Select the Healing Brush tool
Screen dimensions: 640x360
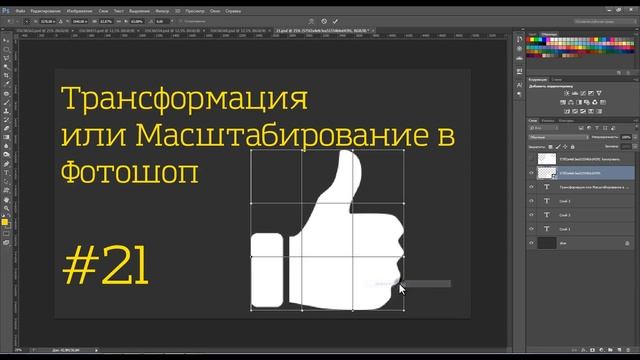6,93
